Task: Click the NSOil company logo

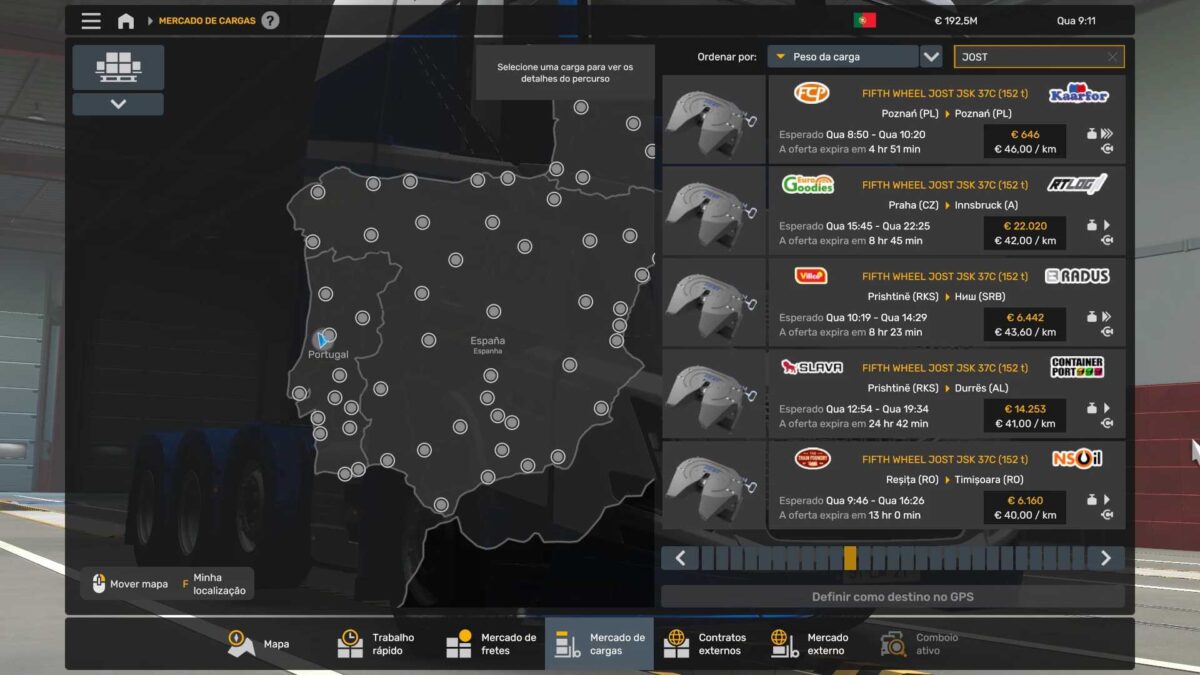Action: tap(1077, 459)
